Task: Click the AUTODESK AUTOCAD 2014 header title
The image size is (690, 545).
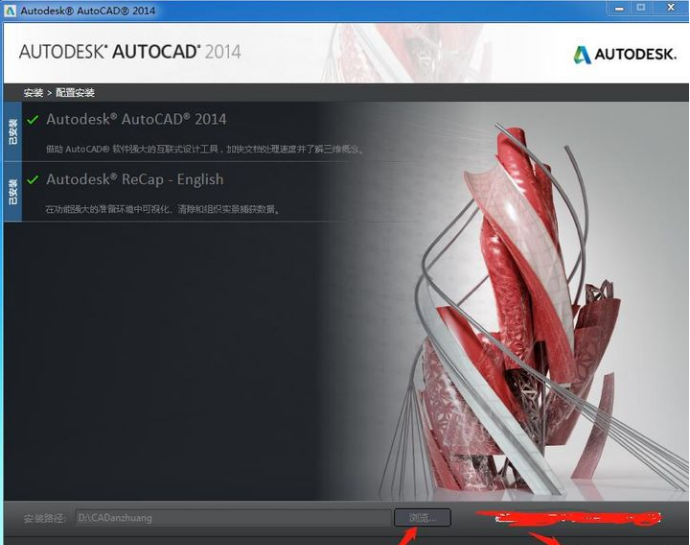Action: pos(130,52)
